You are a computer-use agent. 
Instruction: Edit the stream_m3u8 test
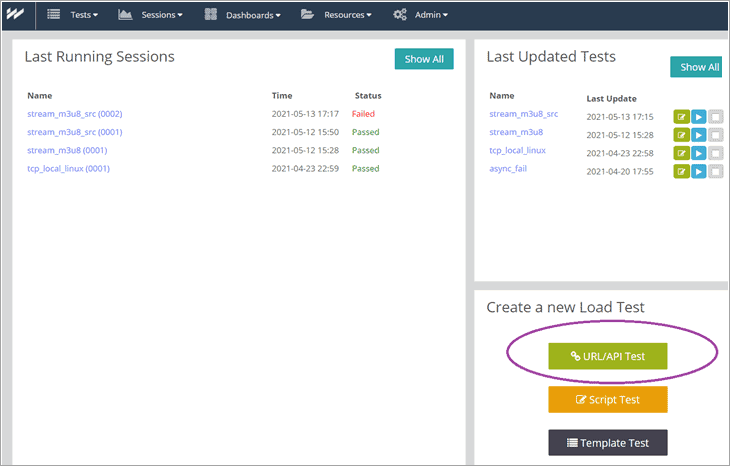(681, 135)
